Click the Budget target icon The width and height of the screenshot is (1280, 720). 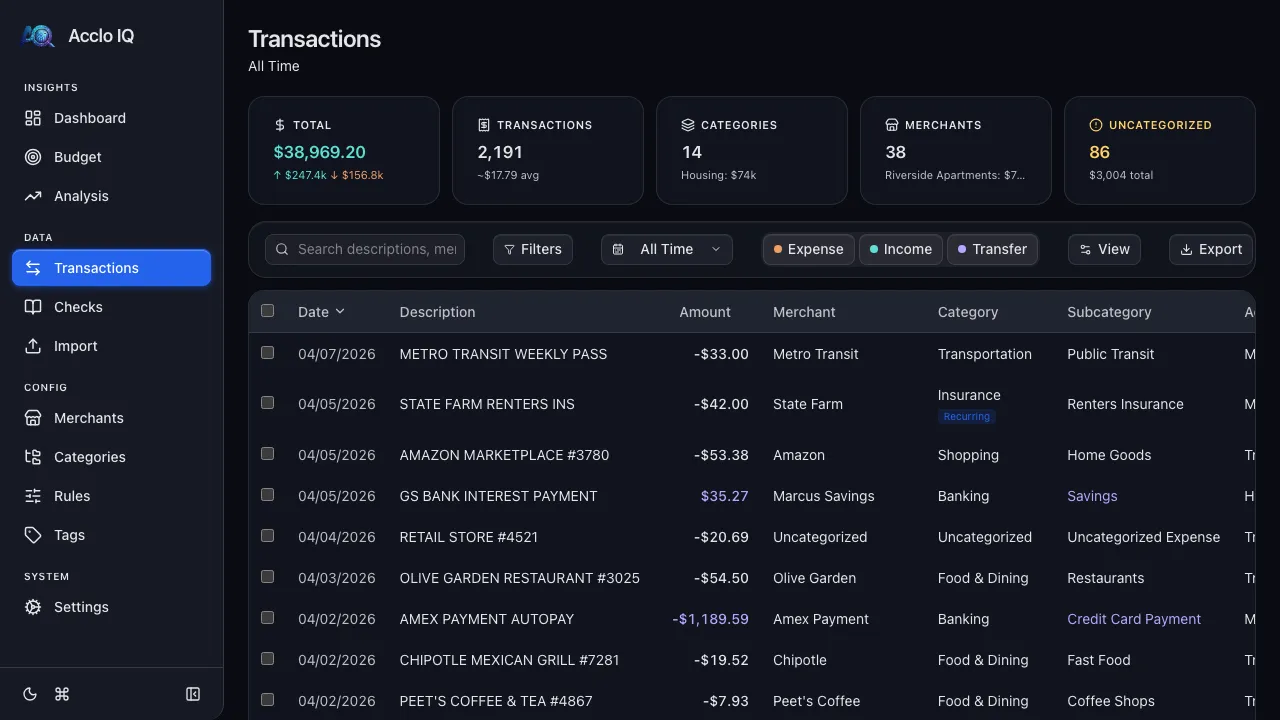coord(33,157)
